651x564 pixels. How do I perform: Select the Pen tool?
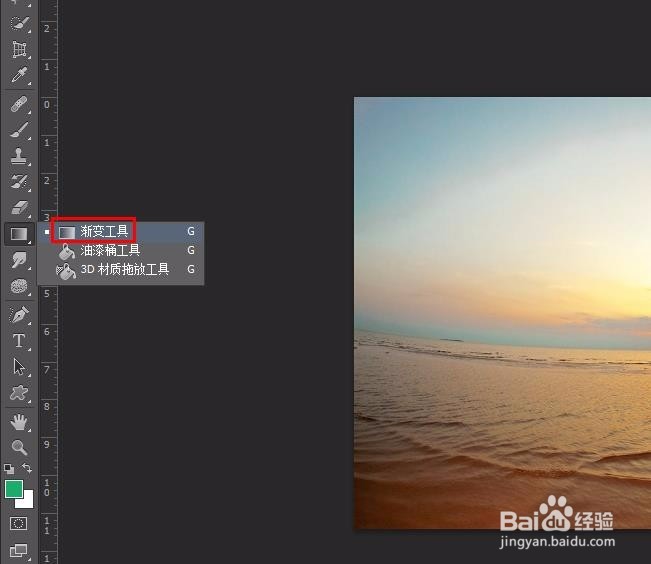coord(19,314)
